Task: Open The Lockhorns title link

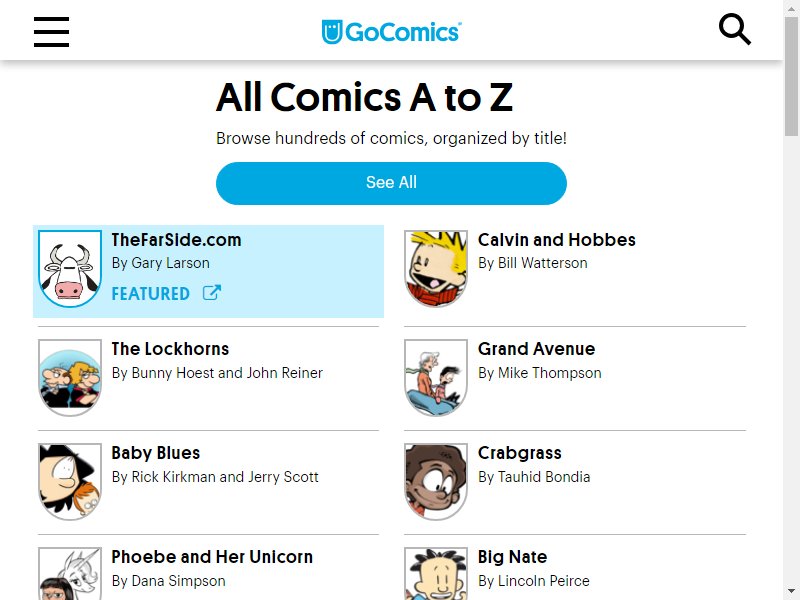Action: [x=170, y=349]
